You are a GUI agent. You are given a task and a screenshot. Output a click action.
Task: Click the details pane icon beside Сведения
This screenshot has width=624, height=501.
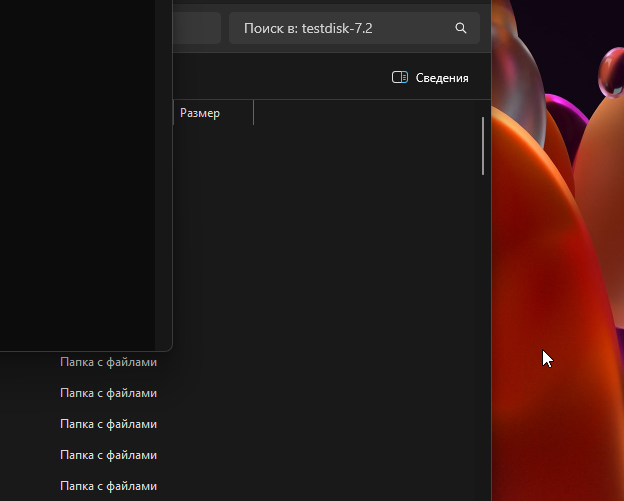pyautogui.click(x=400, y=77)
